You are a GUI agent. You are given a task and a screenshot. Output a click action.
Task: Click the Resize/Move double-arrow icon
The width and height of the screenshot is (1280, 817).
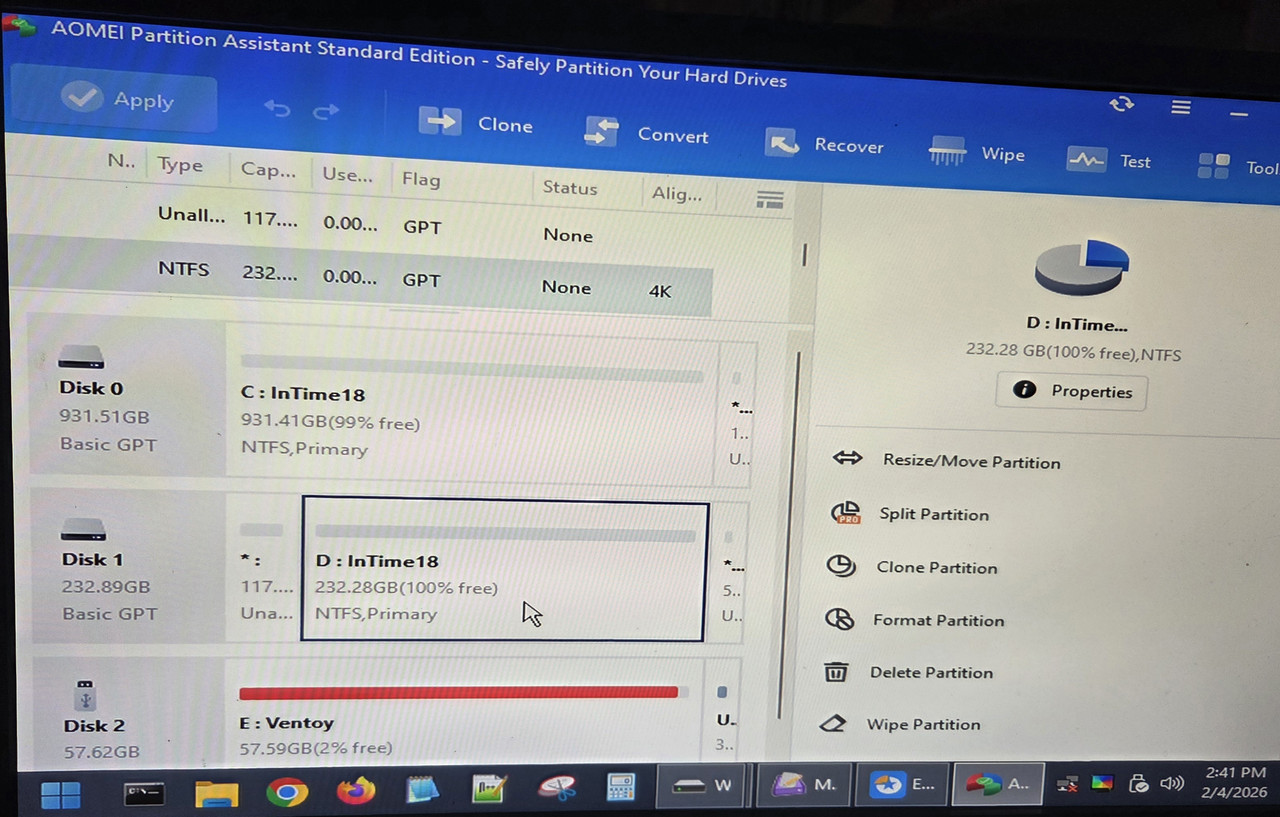click(x=847, y=458)
